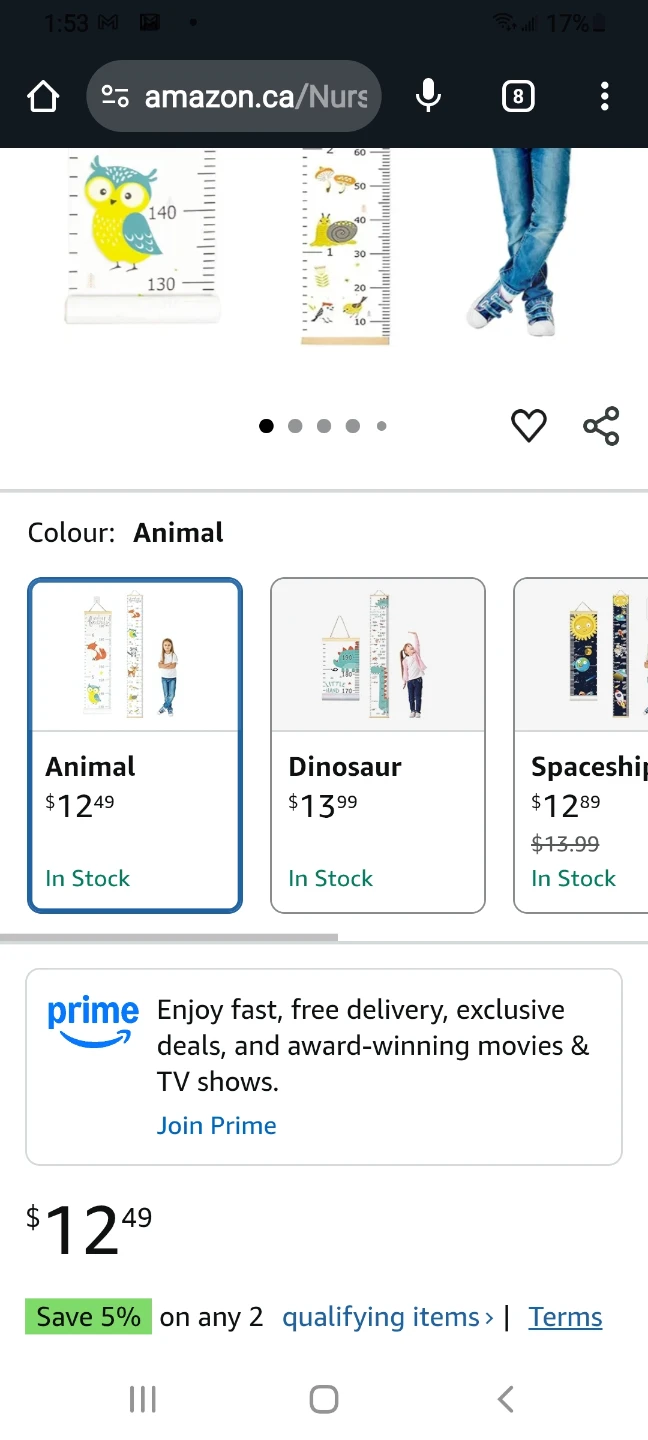The height and width of the screenshot is (1440, 648).
Task: Select the Dinosaur colour option
Action: point(378,745)
